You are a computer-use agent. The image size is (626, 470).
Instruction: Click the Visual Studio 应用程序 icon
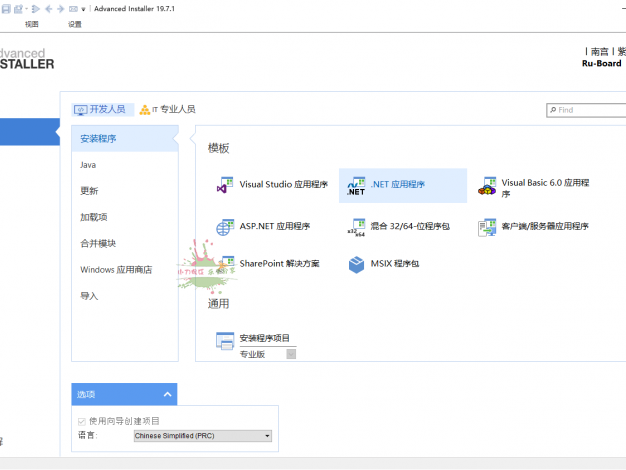225,185
